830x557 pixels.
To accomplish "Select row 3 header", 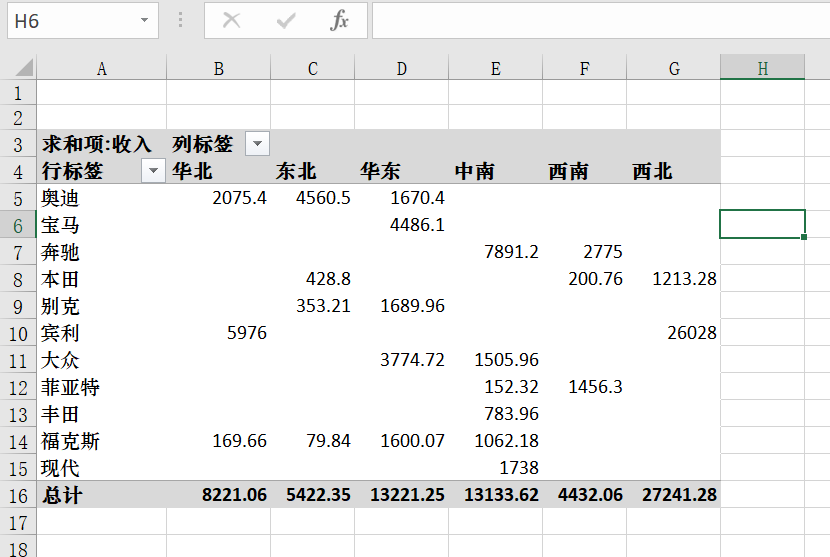I will tap(18, 145).
